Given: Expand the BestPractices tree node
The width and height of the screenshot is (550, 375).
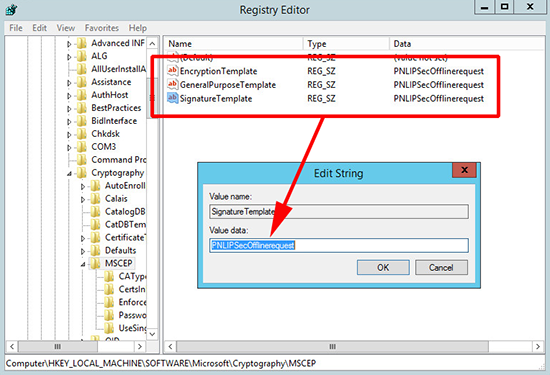Looking at the screenshot, I should 69,109.
